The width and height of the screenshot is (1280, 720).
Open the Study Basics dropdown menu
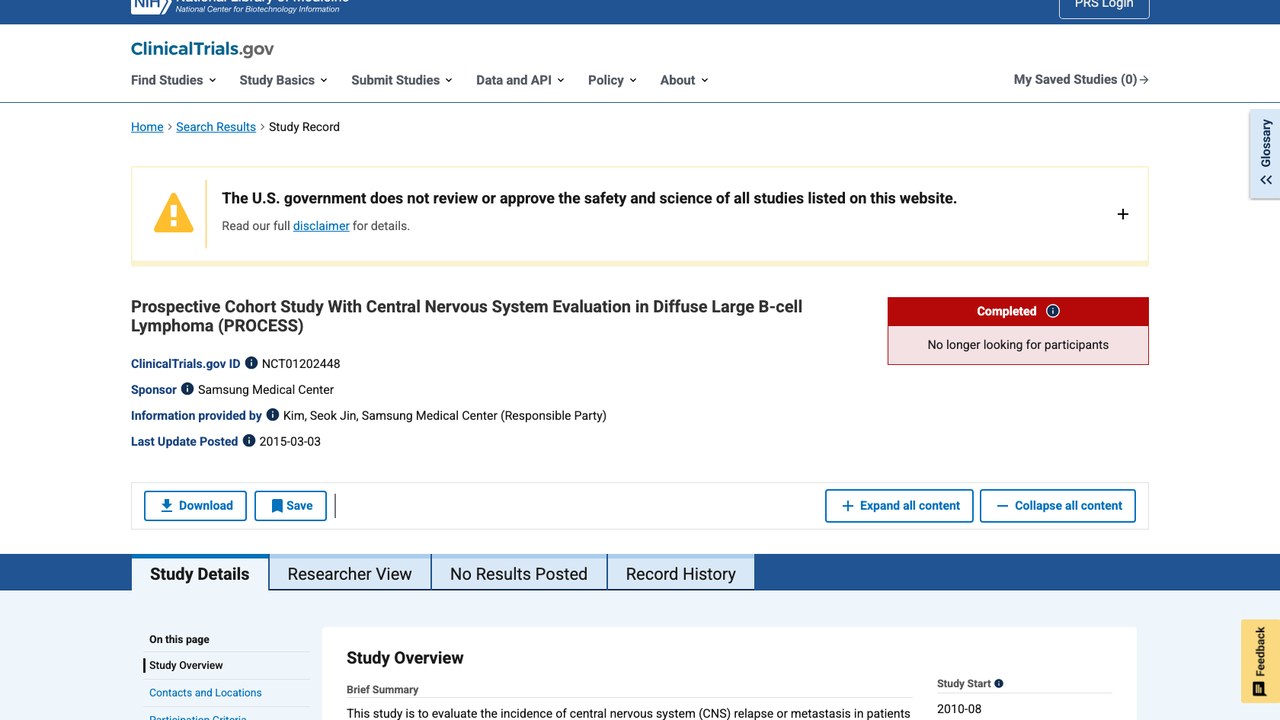(x=284, y=80)
